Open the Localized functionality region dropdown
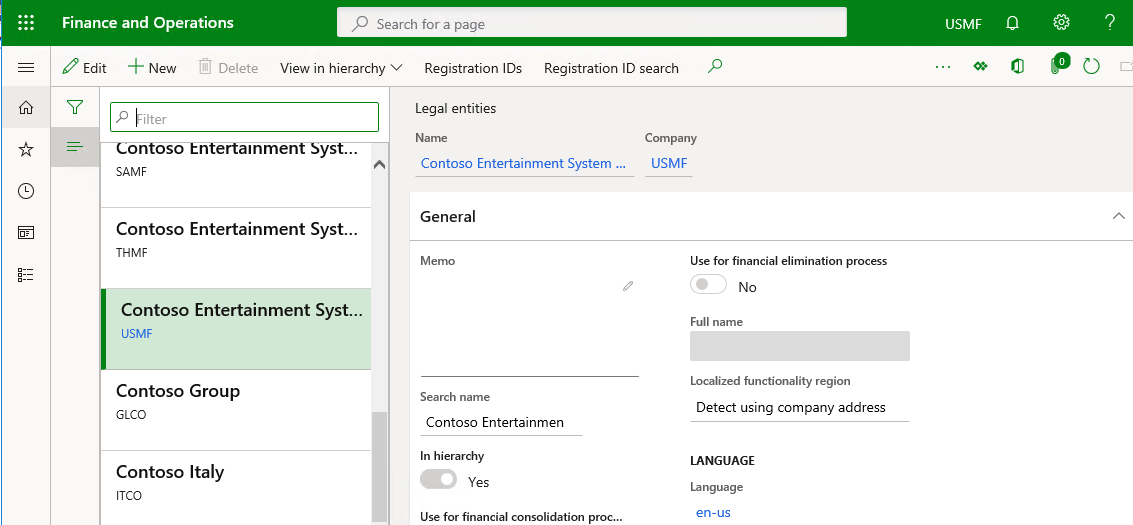The width and height of the screenshot is (1133, 525). (x=800, y=407)
